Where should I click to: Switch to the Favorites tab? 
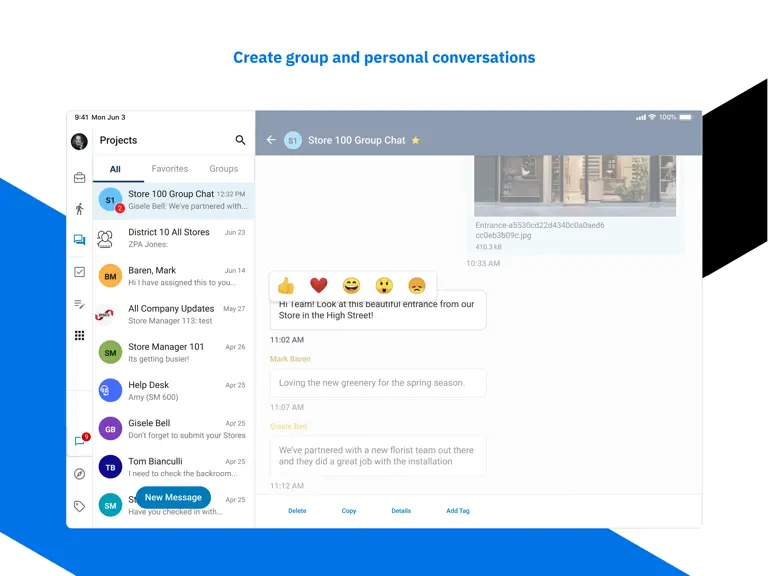169,169
